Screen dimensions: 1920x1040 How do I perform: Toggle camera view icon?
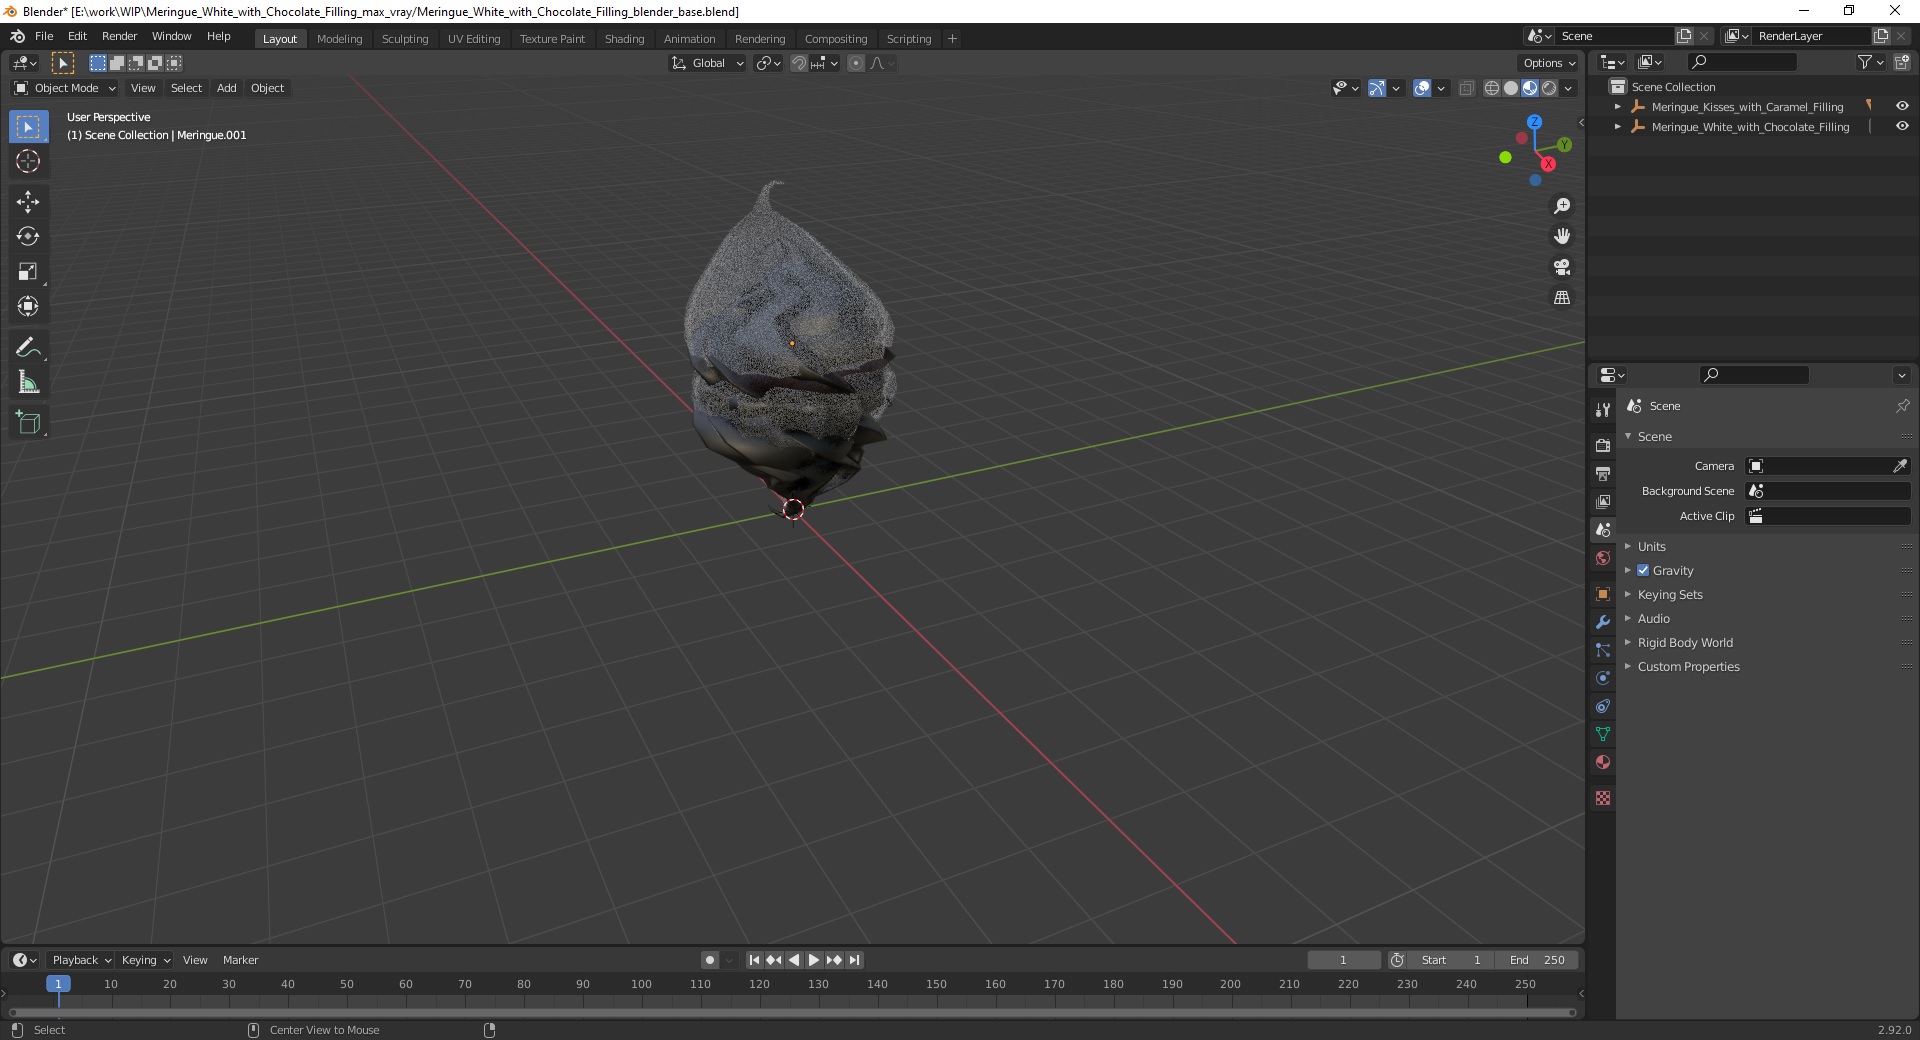(1562, 267)
